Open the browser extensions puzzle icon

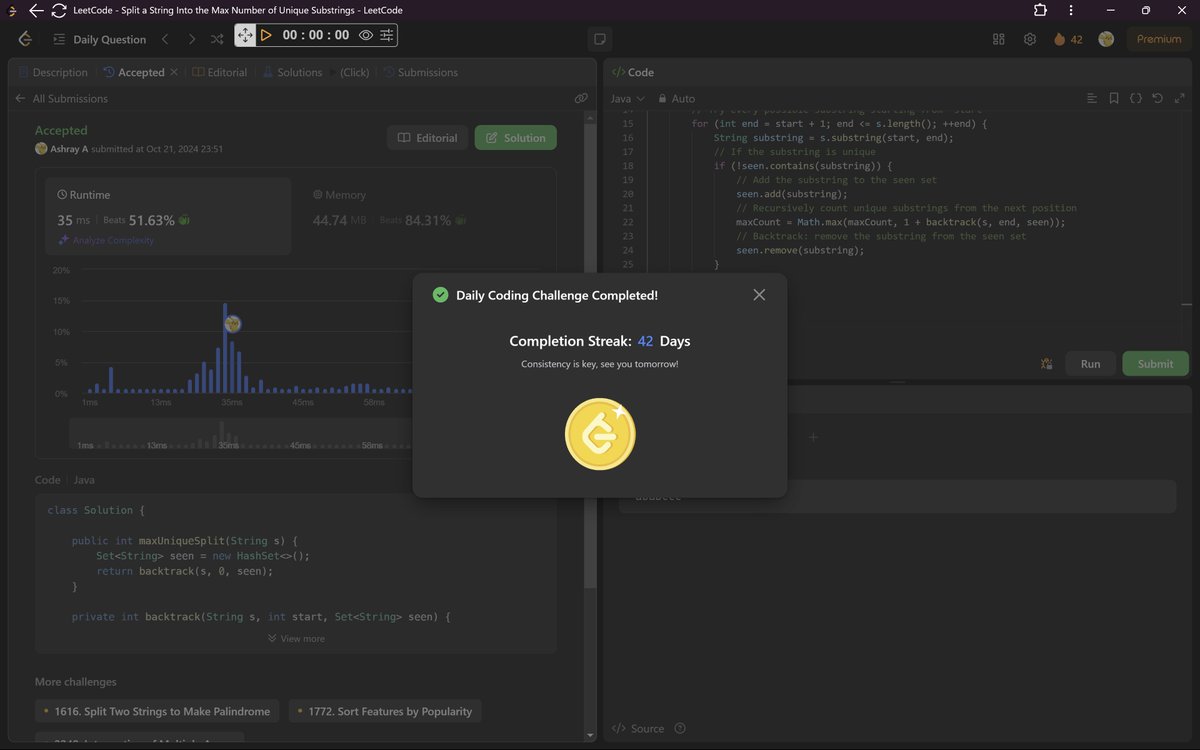point(1040,10)
